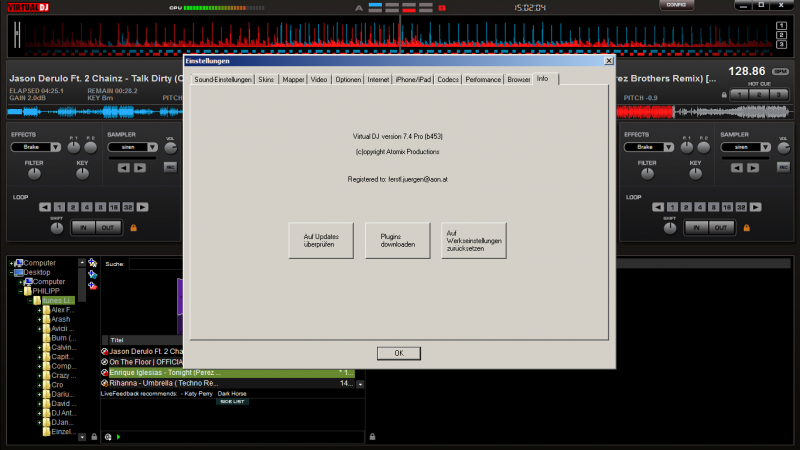Click the red add virtual folder icon
The width and height of the screenshot is (800, 450).
tap(92, 286)
